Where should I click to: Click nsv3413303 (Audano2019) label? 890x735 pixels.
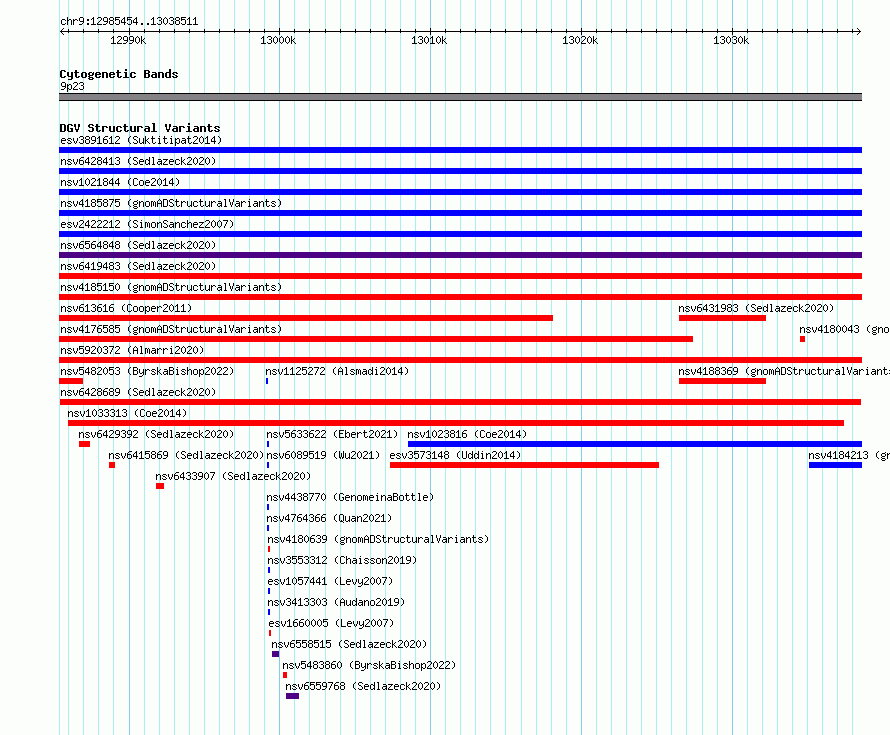click(x=336, y=602)
